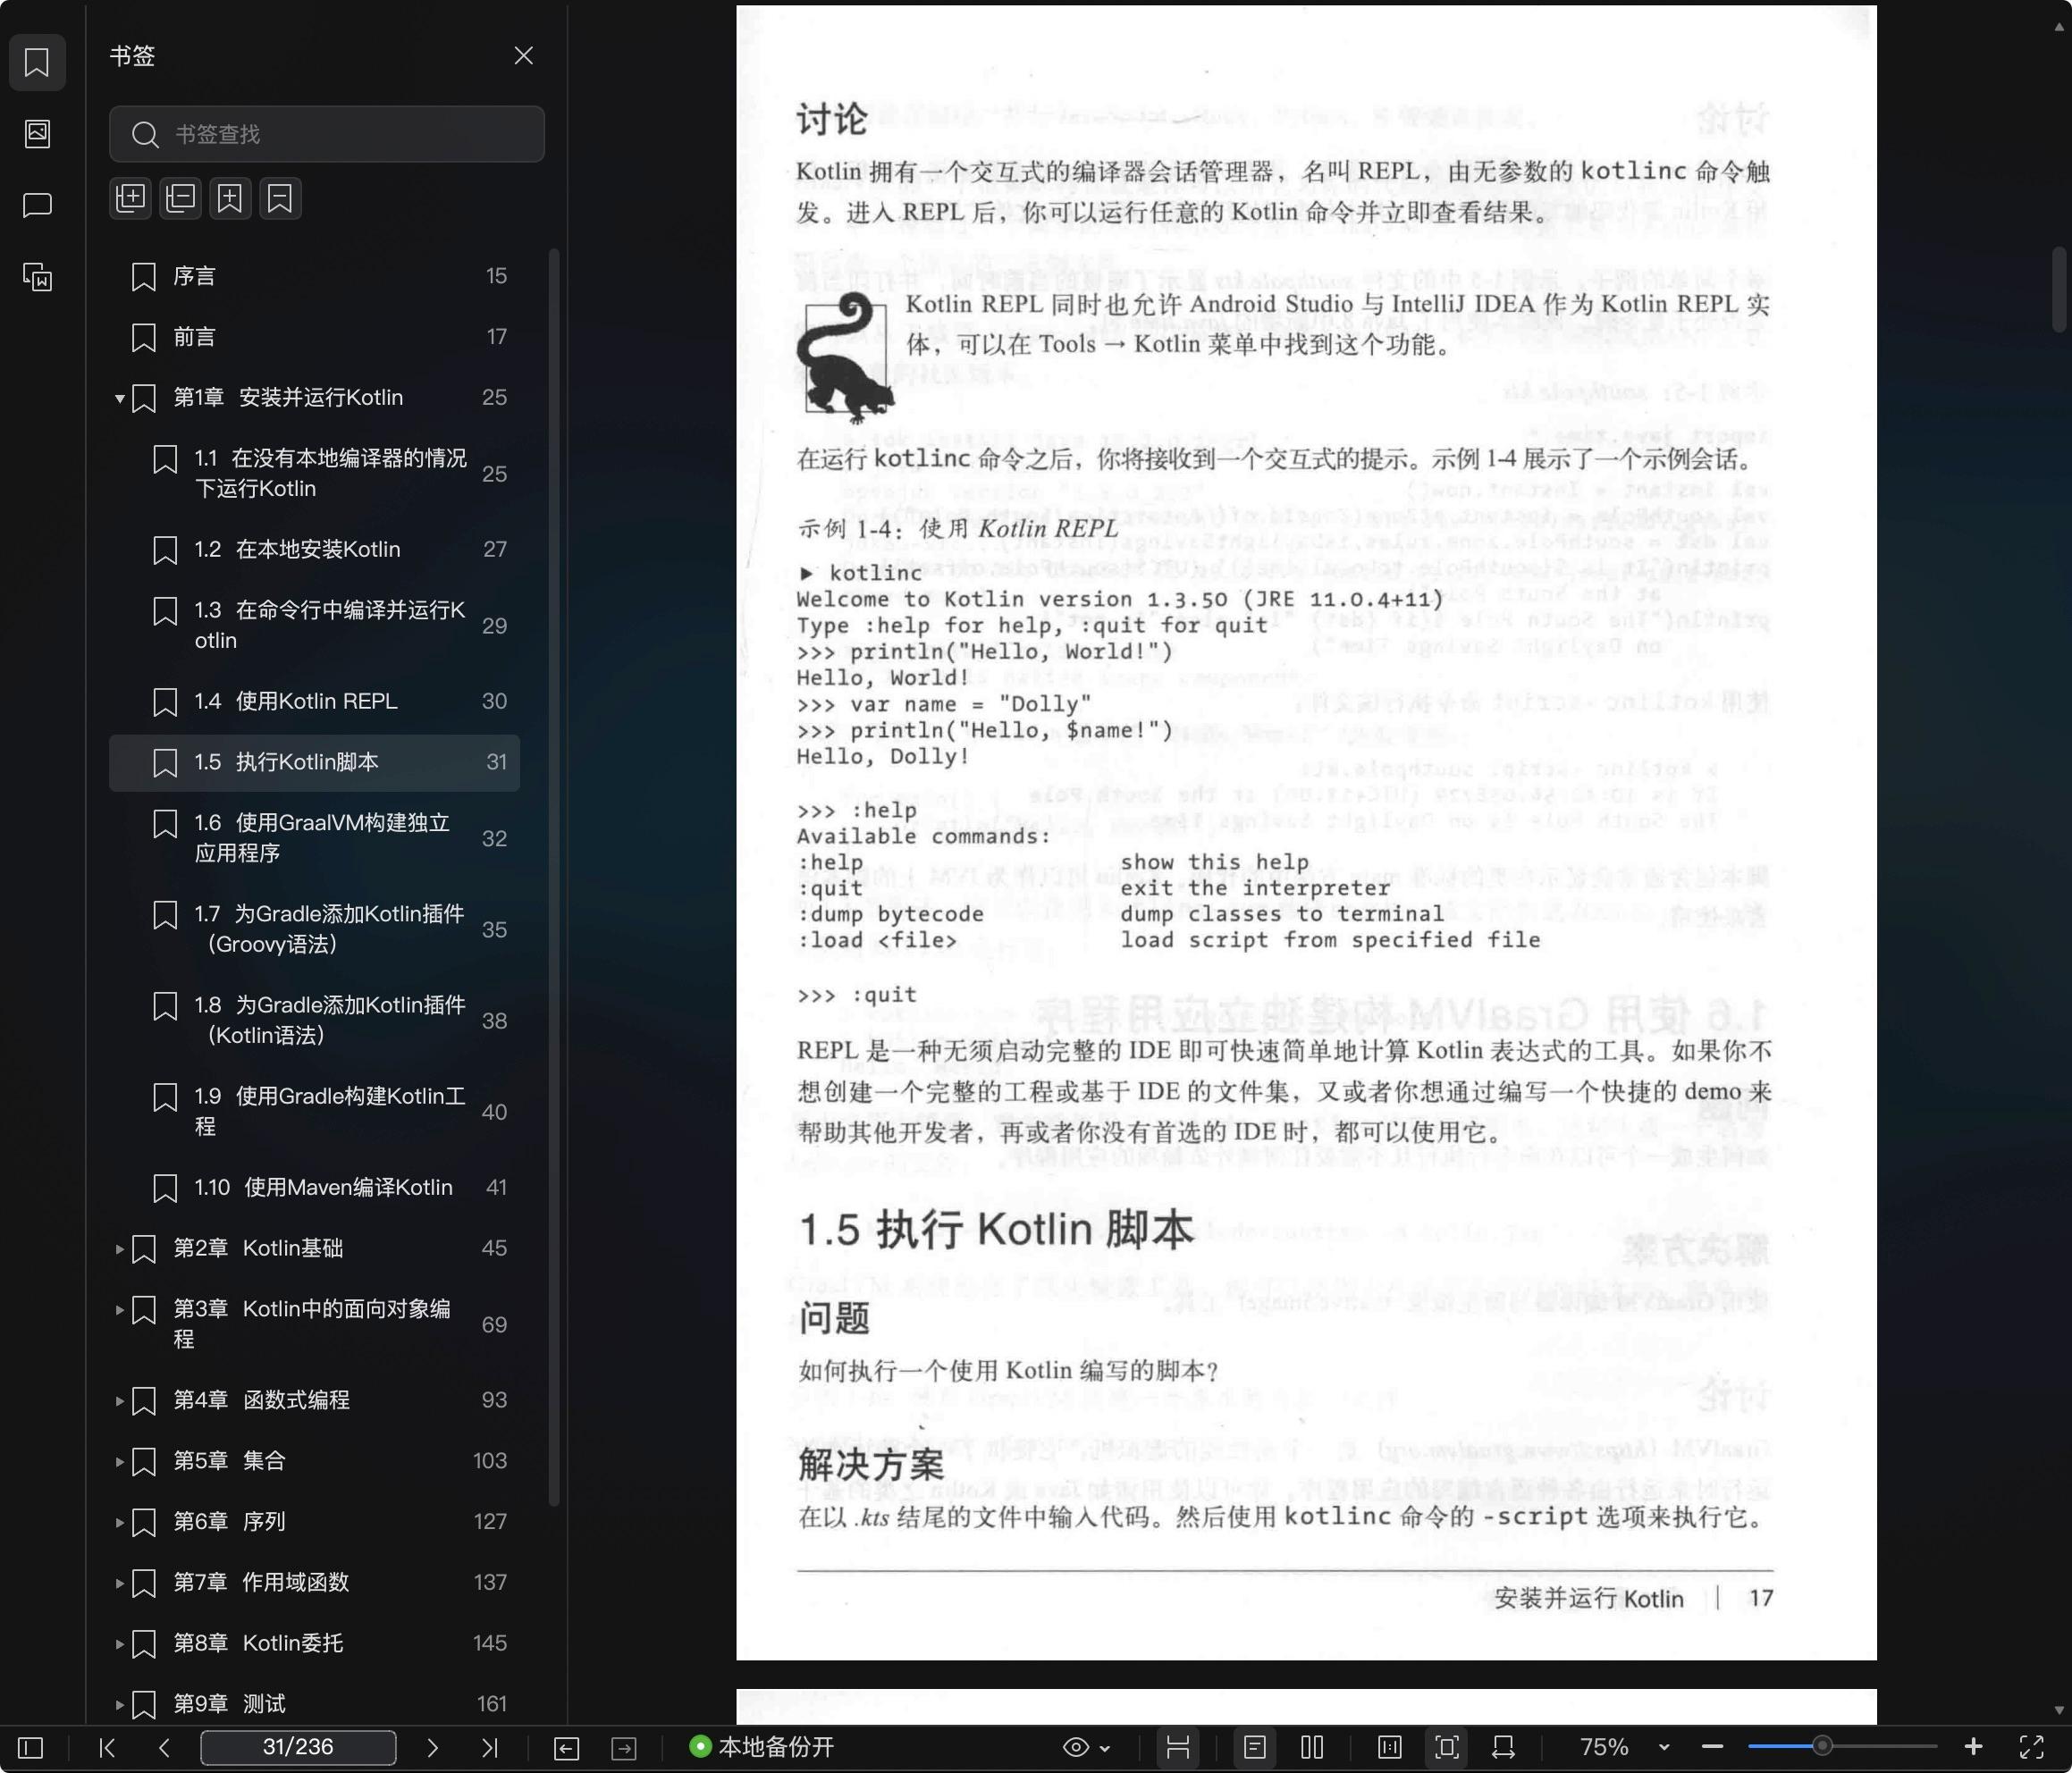This screenshot has width=2072, height=1773.
Task: Go to the previous page
Action: coord(164,1747)
